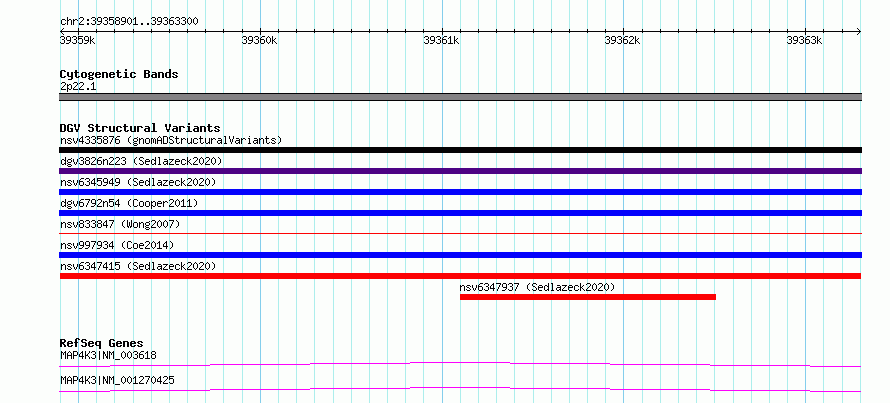Image resolution: width=890 pixels, height=403 pixels.
Task: Click the magenta NM_003618 transcript line
Action: pos(460,364)
